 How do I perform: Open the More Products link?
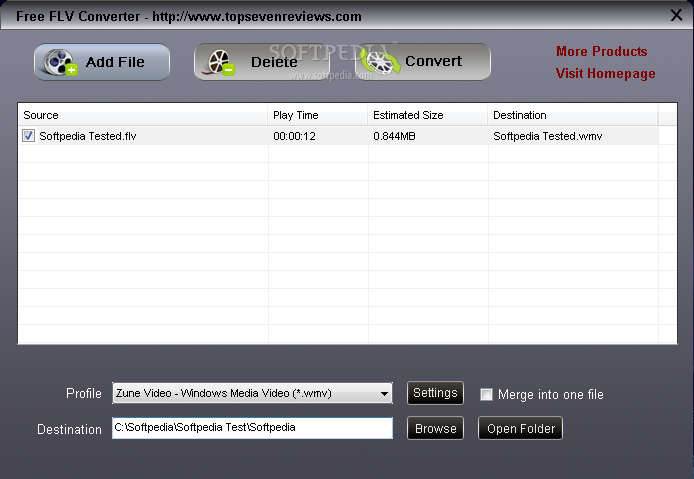pyautogui.click(x=601, y=51)
